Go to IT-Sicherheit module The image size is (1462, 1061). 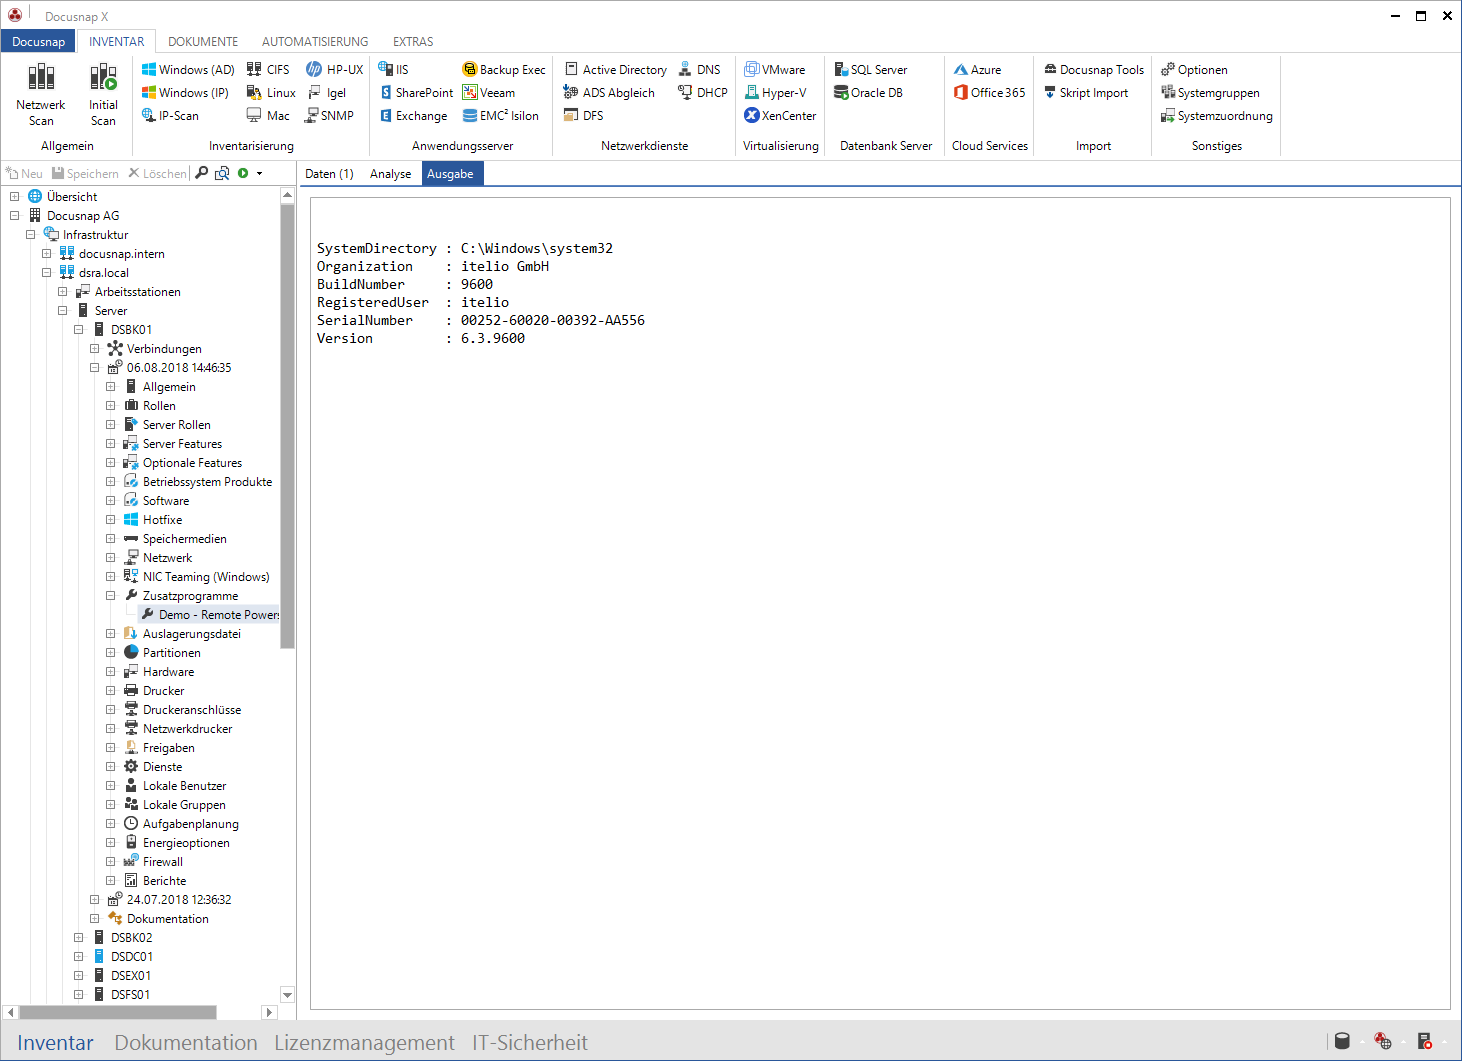tap(530, 1042)
